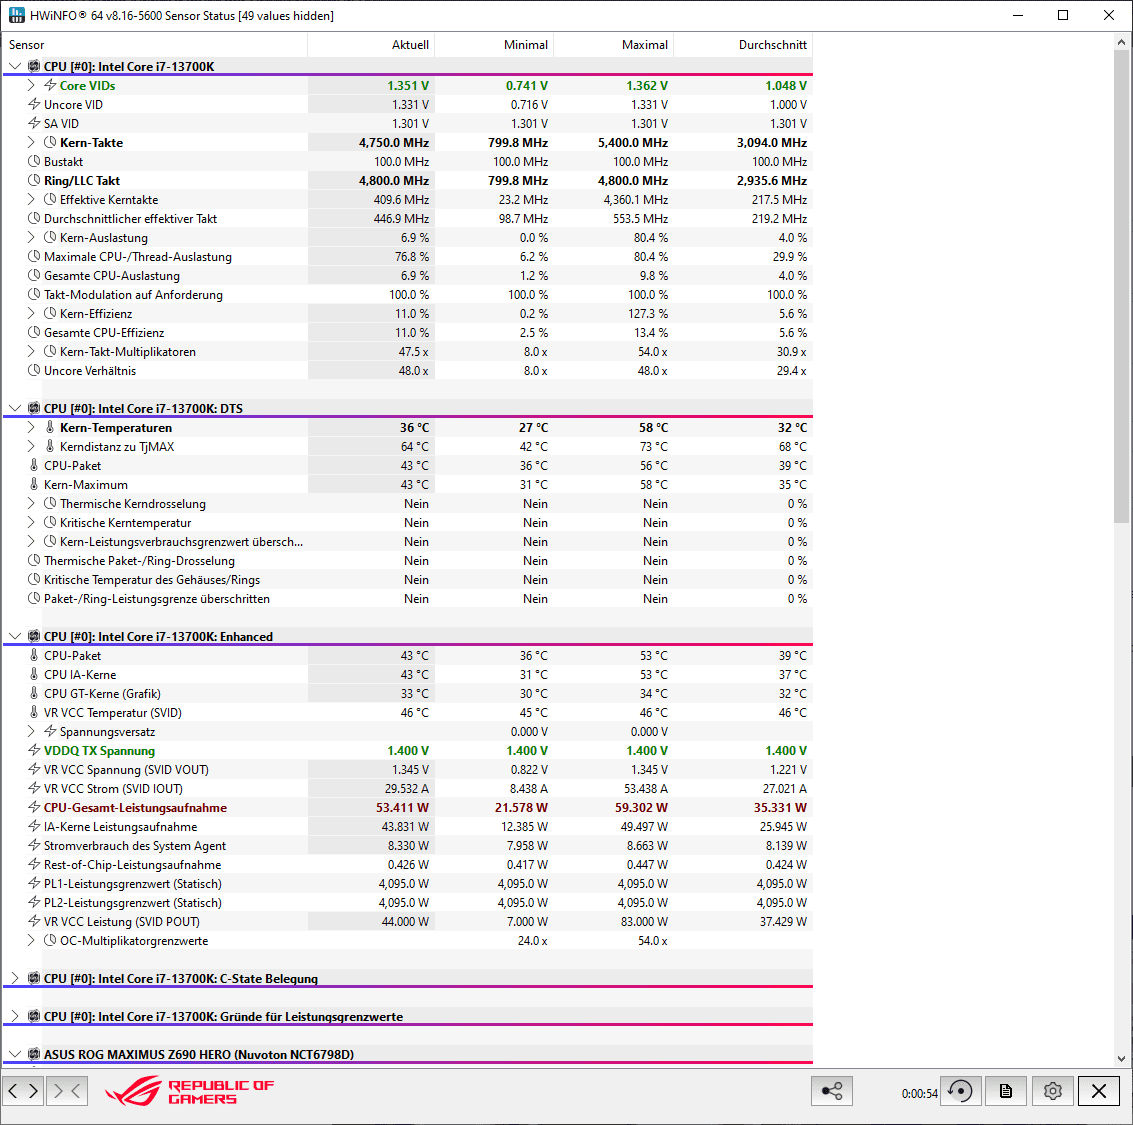Expand the Kern-Auslastung row
The width and height of the screenshot is (1133, 1125).
point(30,237)
